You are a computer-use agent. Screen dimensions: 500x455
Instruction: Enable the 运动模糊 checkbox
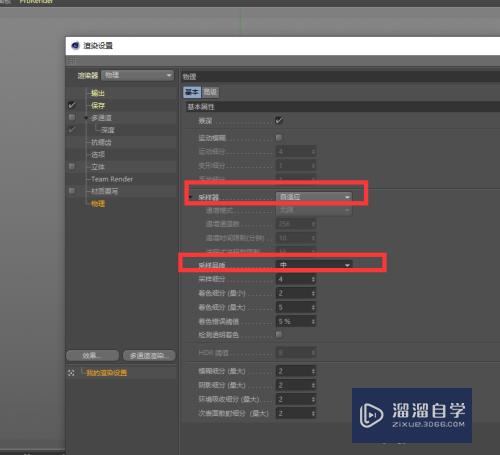(x=279, y=137)
